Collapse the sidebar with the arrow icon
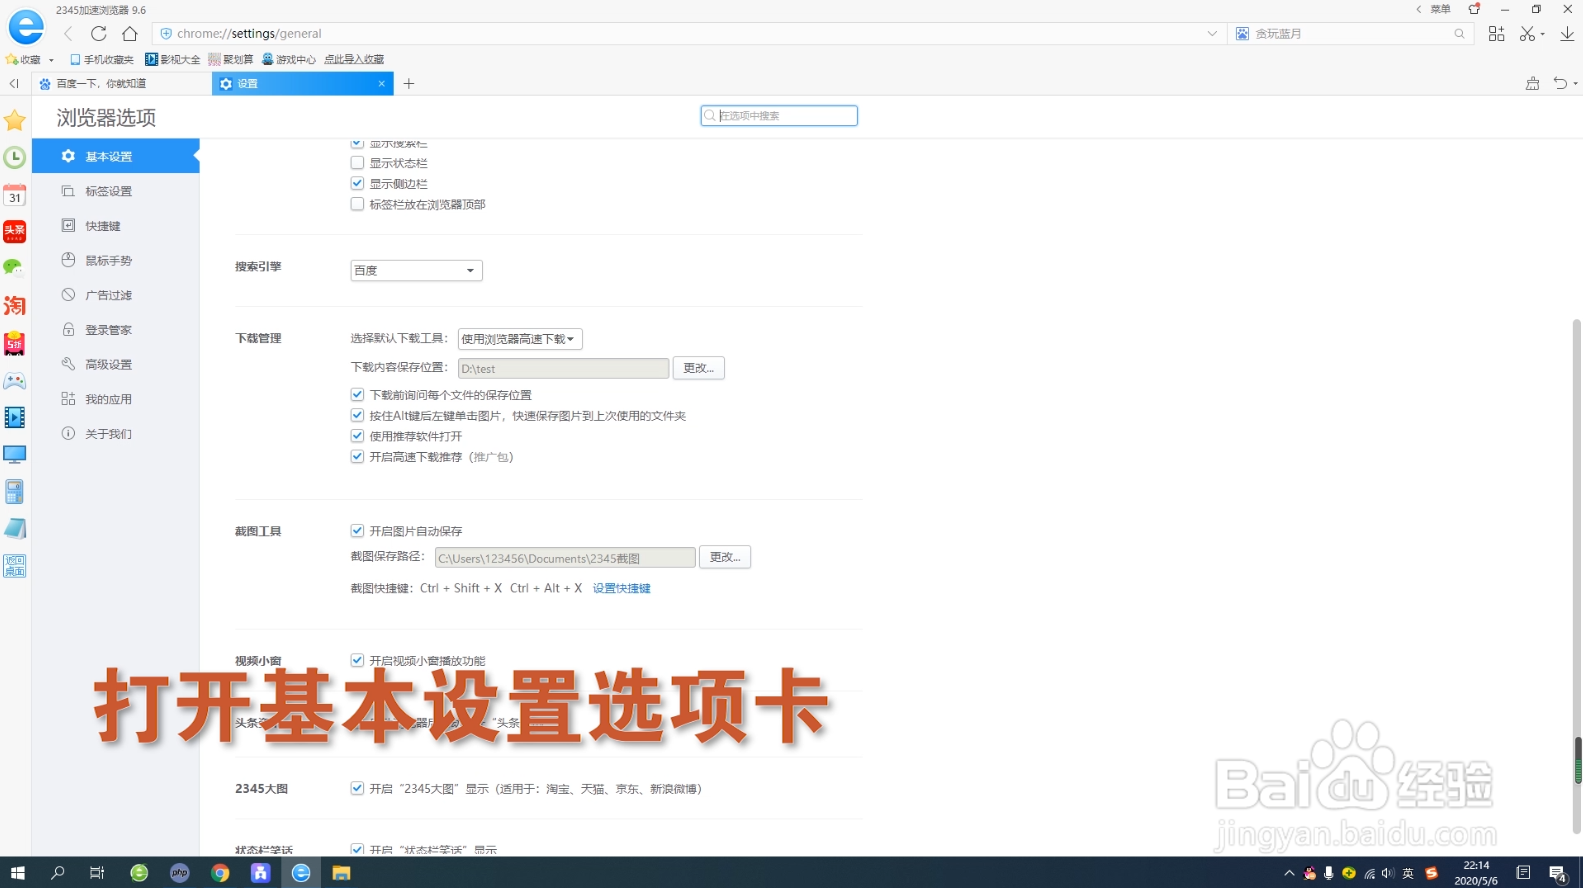1583x888 pixels. click(14, 83)
